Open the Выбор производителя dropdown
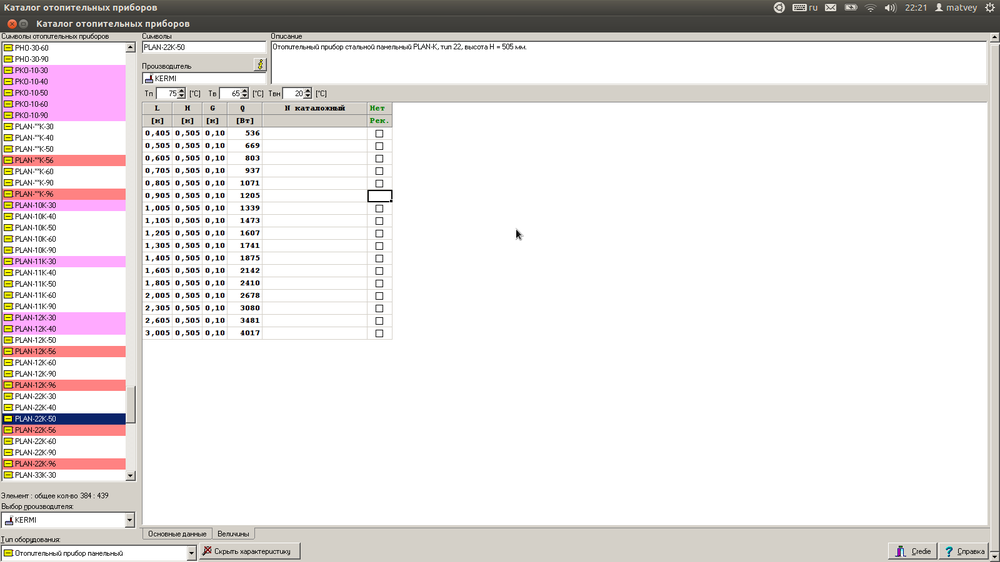Screen dimensions: 1000x562 click(x=129, y=520)
